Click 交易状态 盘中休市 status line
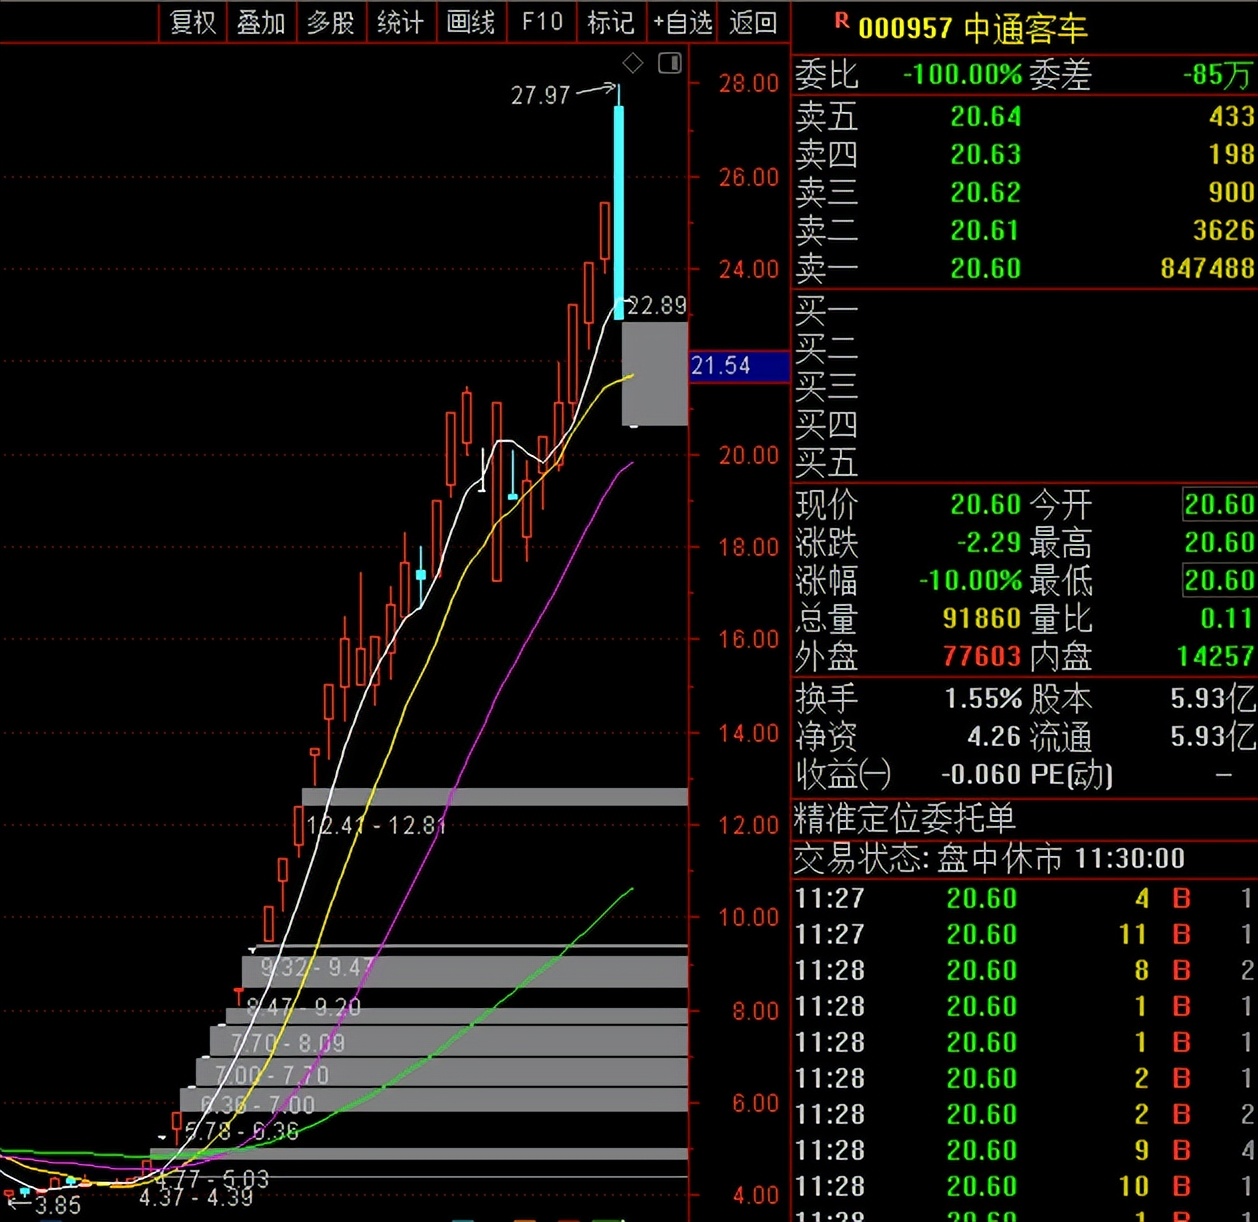Viewport: 1258px width, 1222px height. tap(989, 859)
